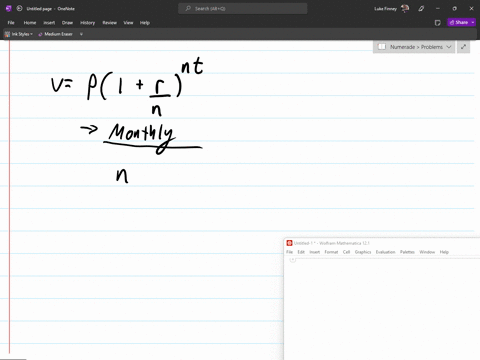This screenshot has width=480, height=360.
Task: Open the Edit menu in Mathematica window
Action: (x=301, y=252)
